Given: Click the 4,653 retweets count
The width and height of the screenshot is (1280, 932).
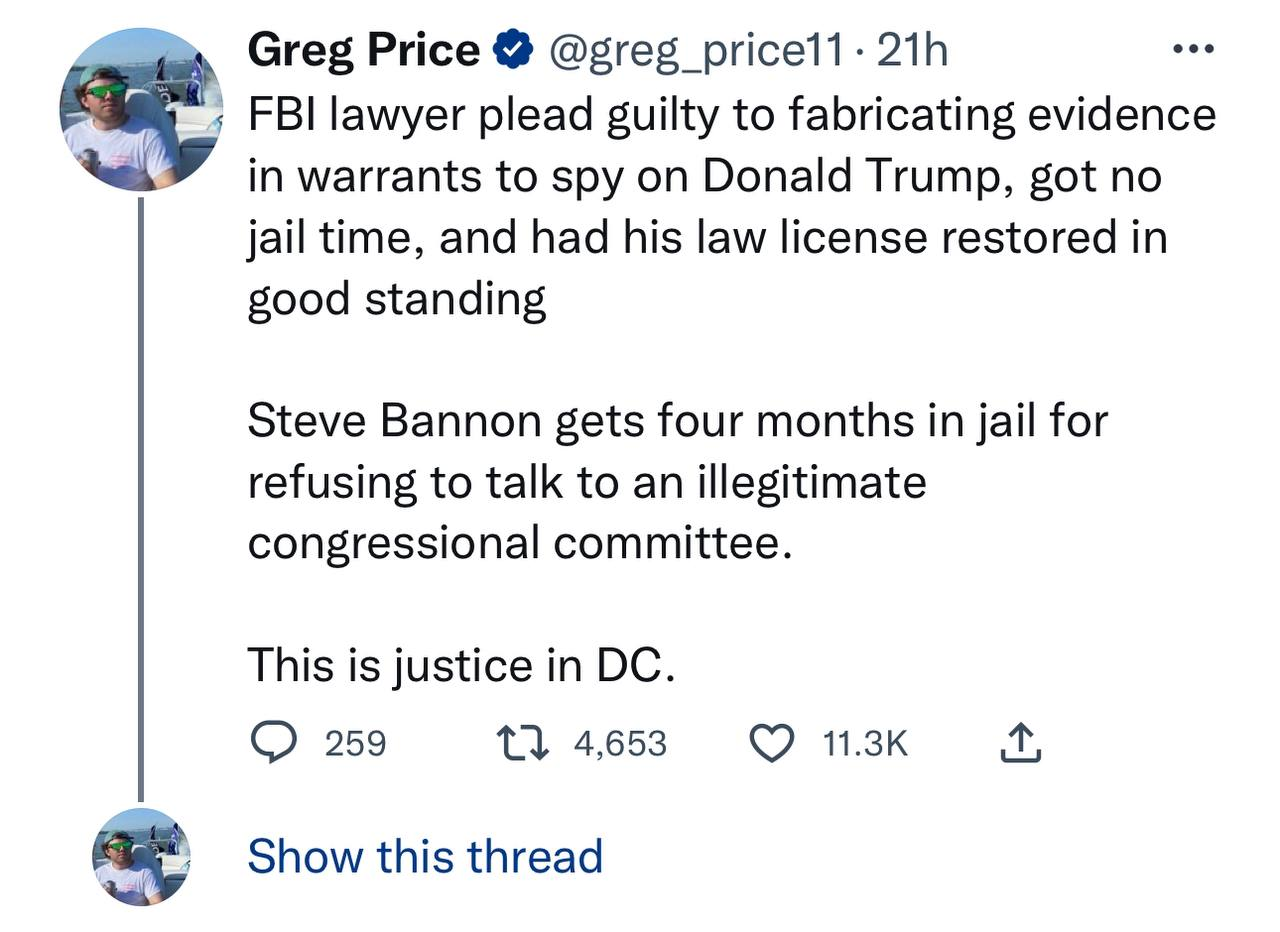Looking at the screenshot, I should (620, 743).
